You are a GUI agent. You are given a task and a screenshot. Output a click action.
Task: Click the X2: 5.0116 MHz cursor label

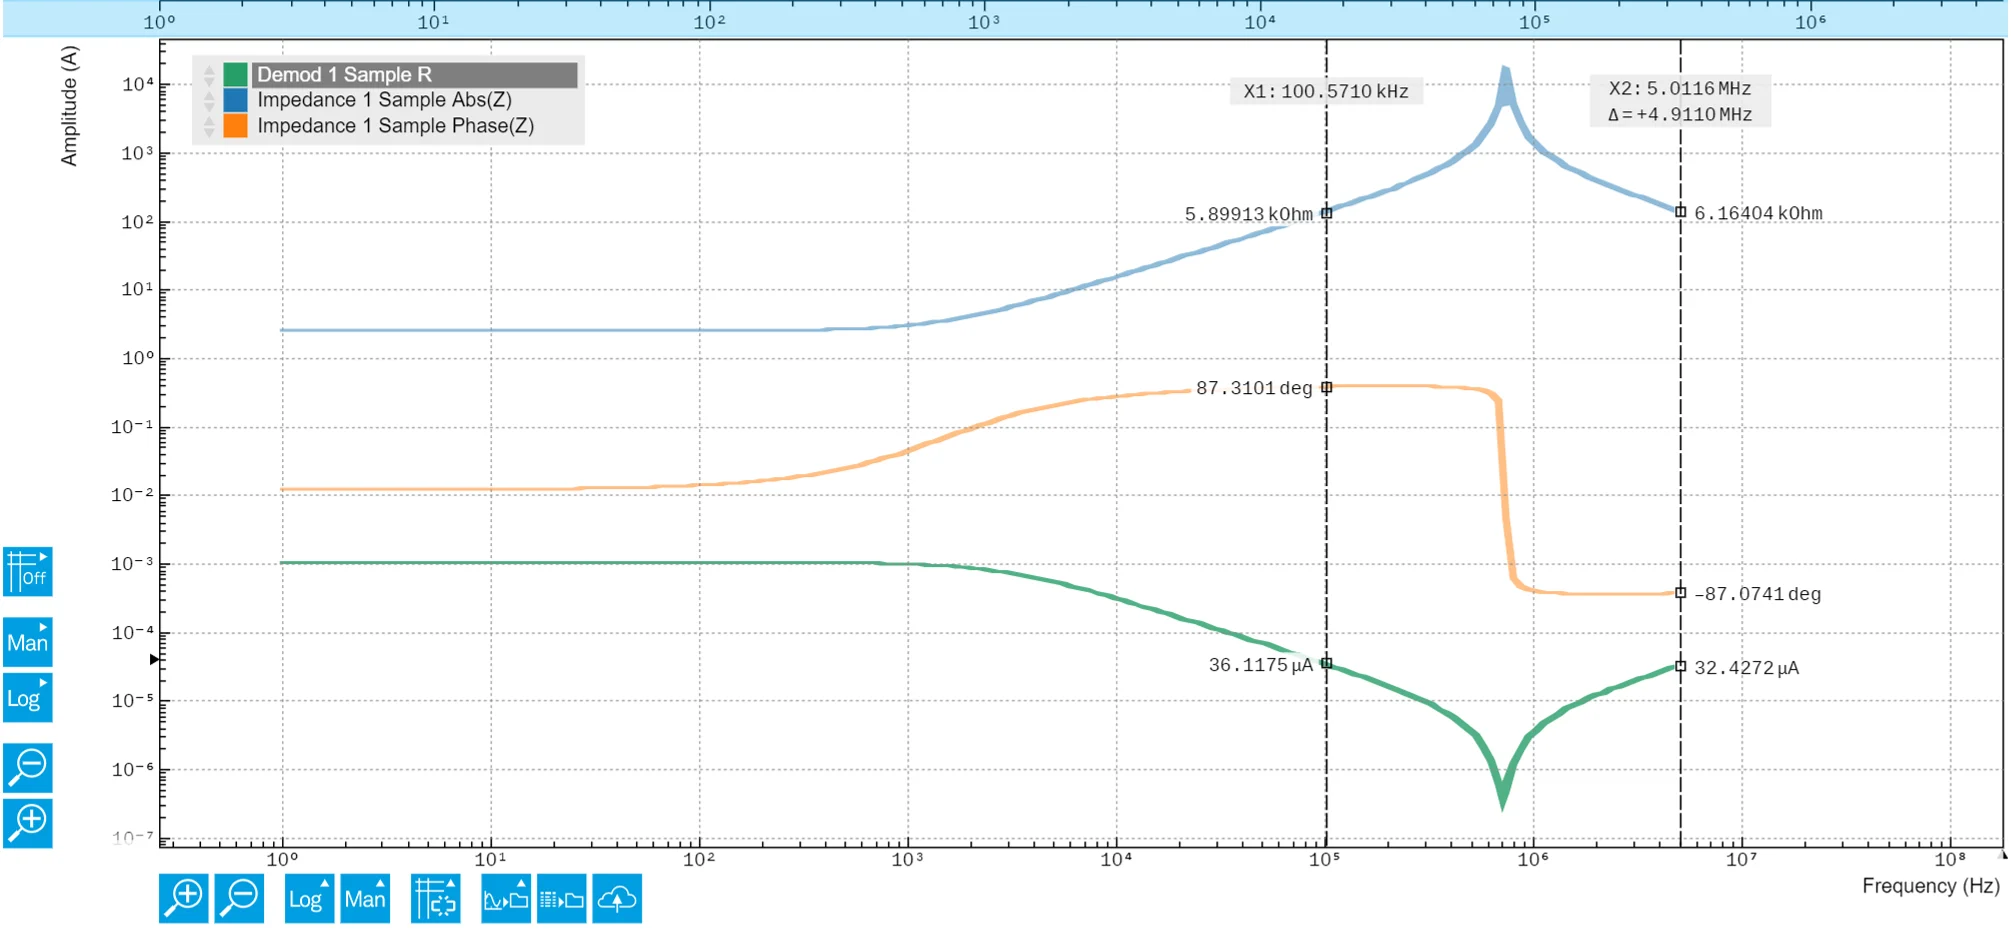click(x=1680, y=88)
